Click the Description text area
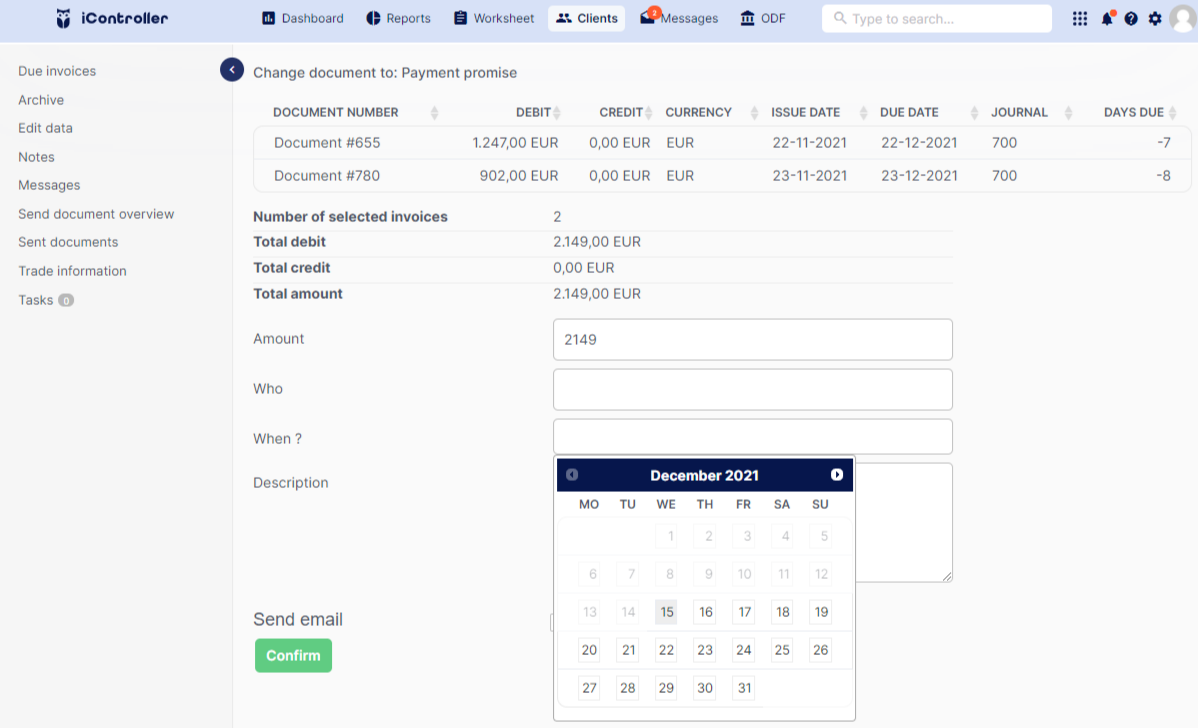The width and height of the screenshot is (1198, 728). tap(903, 523)
